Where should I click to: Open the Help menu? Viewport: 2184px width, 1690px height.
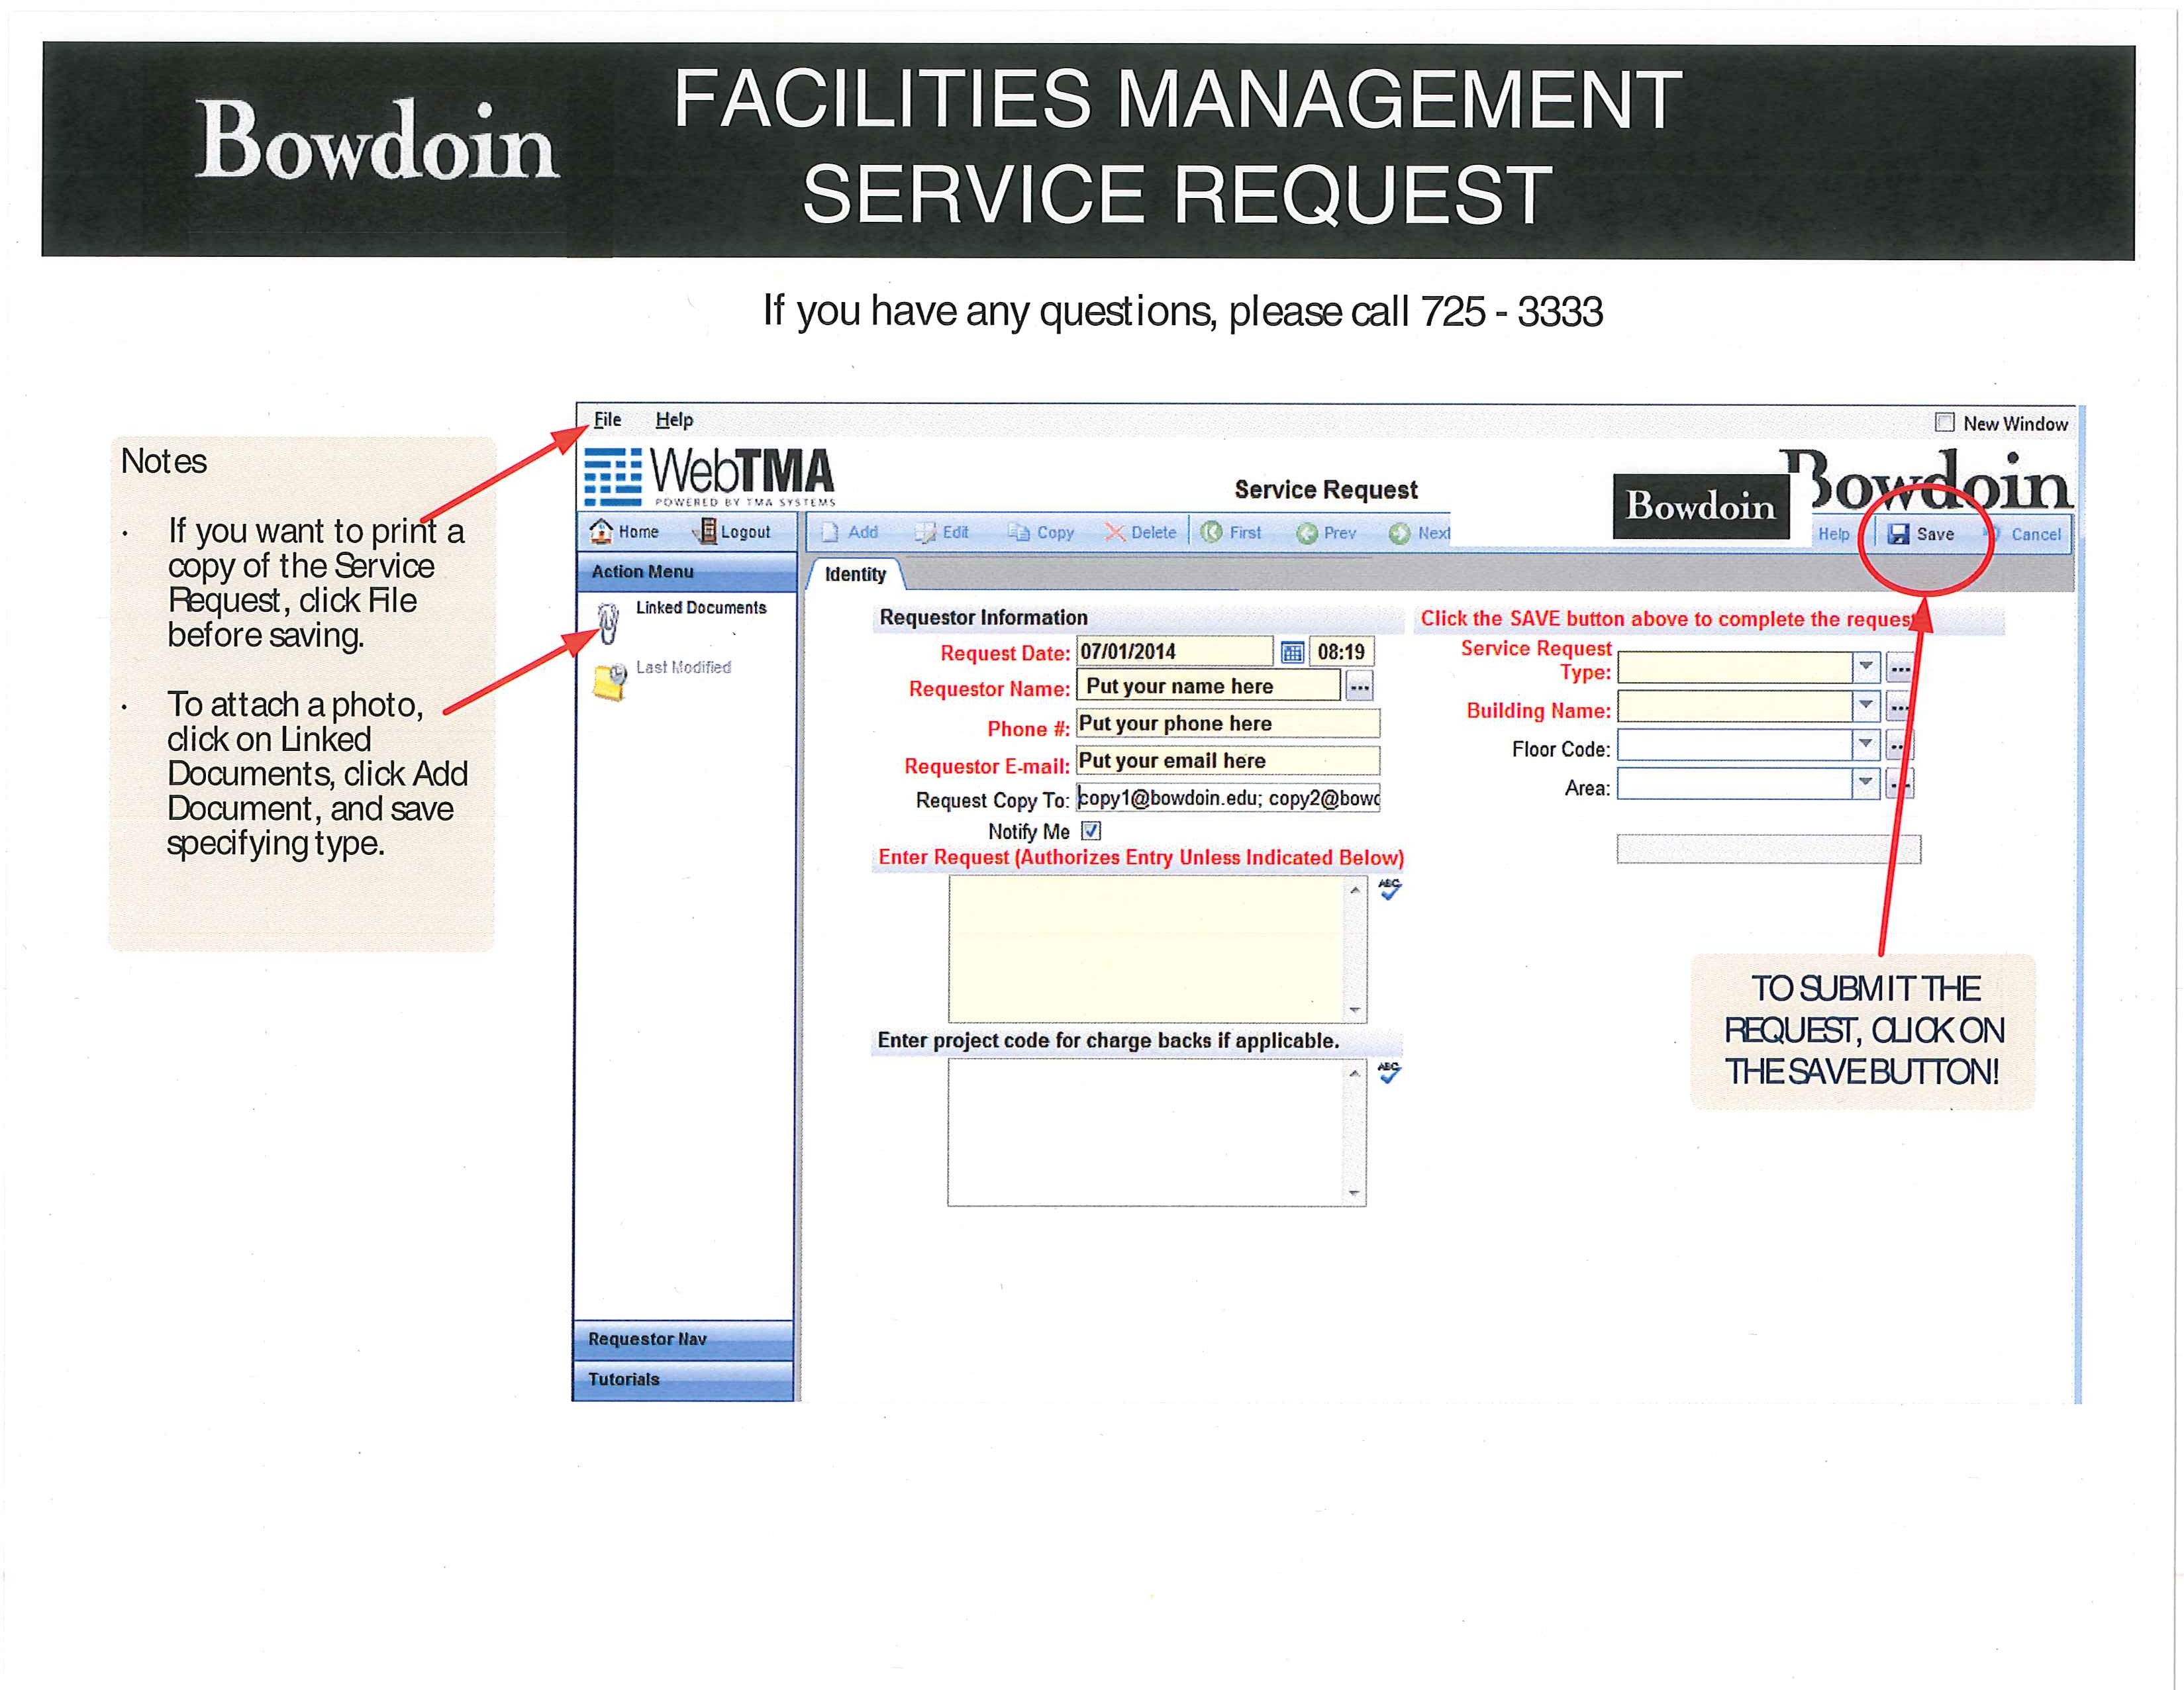(675, 421)
